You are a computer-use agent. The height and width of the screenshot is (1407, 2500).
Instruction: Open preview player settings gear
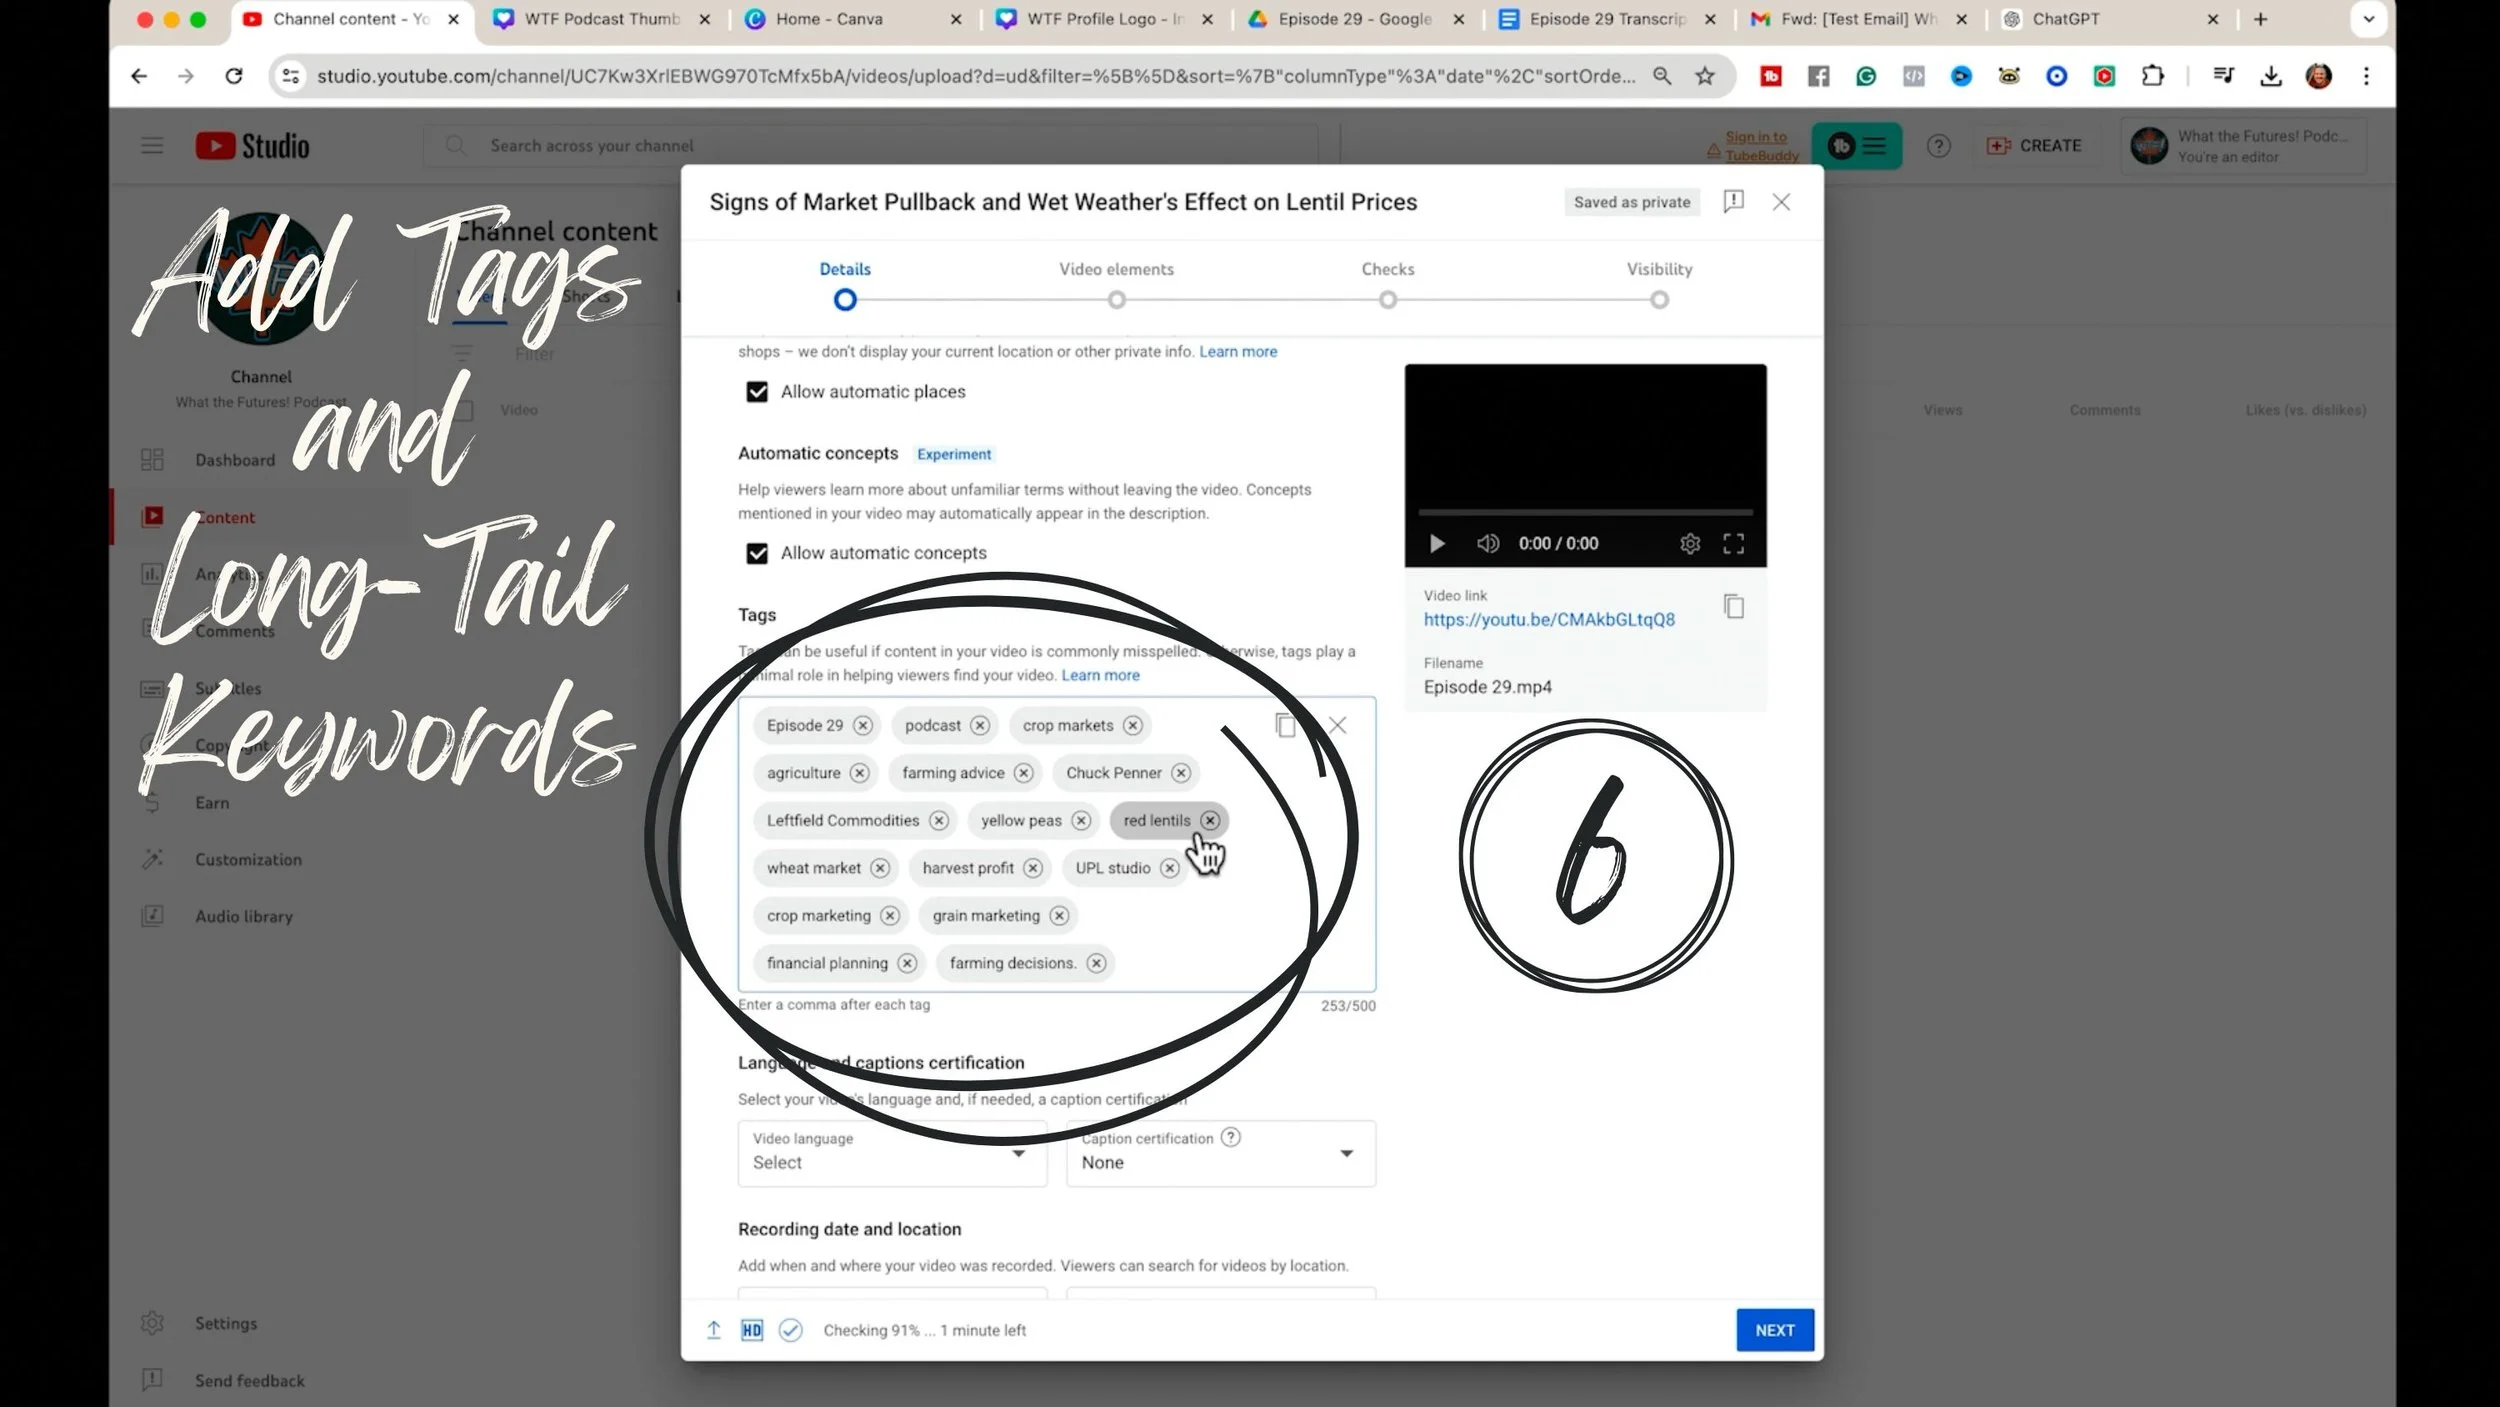coord(1690,543)
